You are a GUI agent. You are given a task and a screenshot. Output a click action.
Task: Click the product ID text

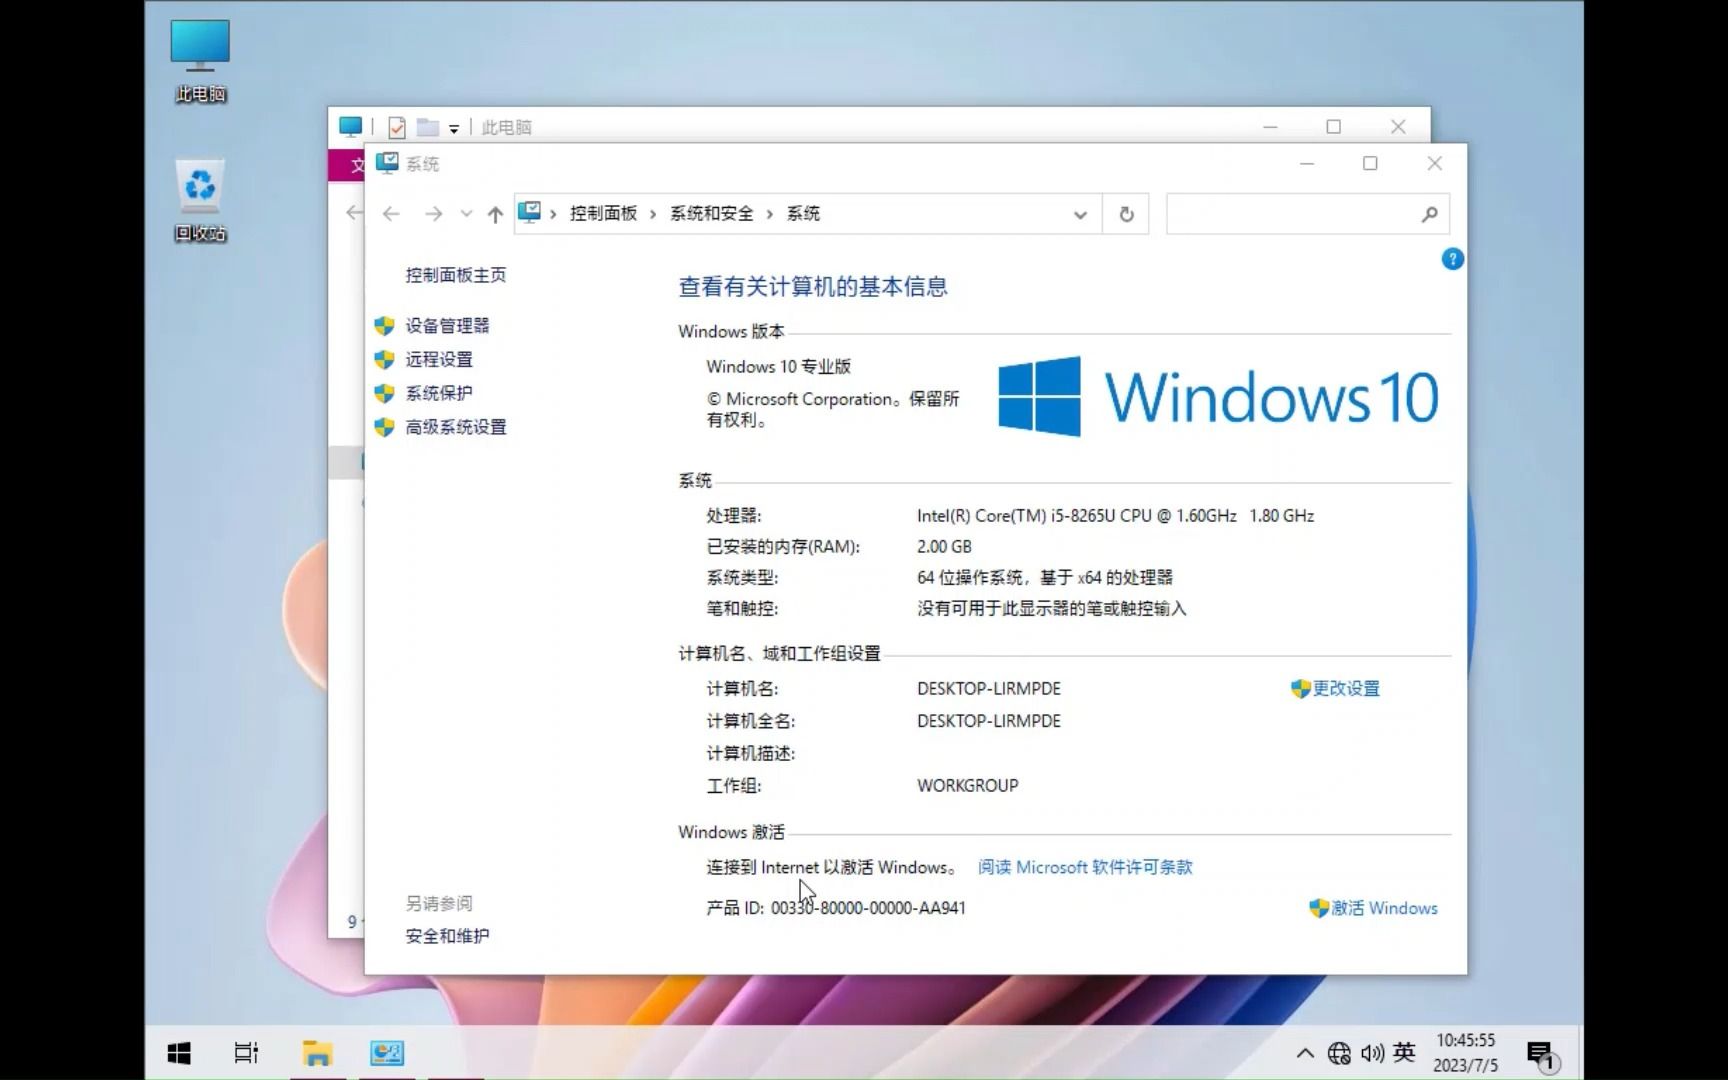(x=836, y=908)
